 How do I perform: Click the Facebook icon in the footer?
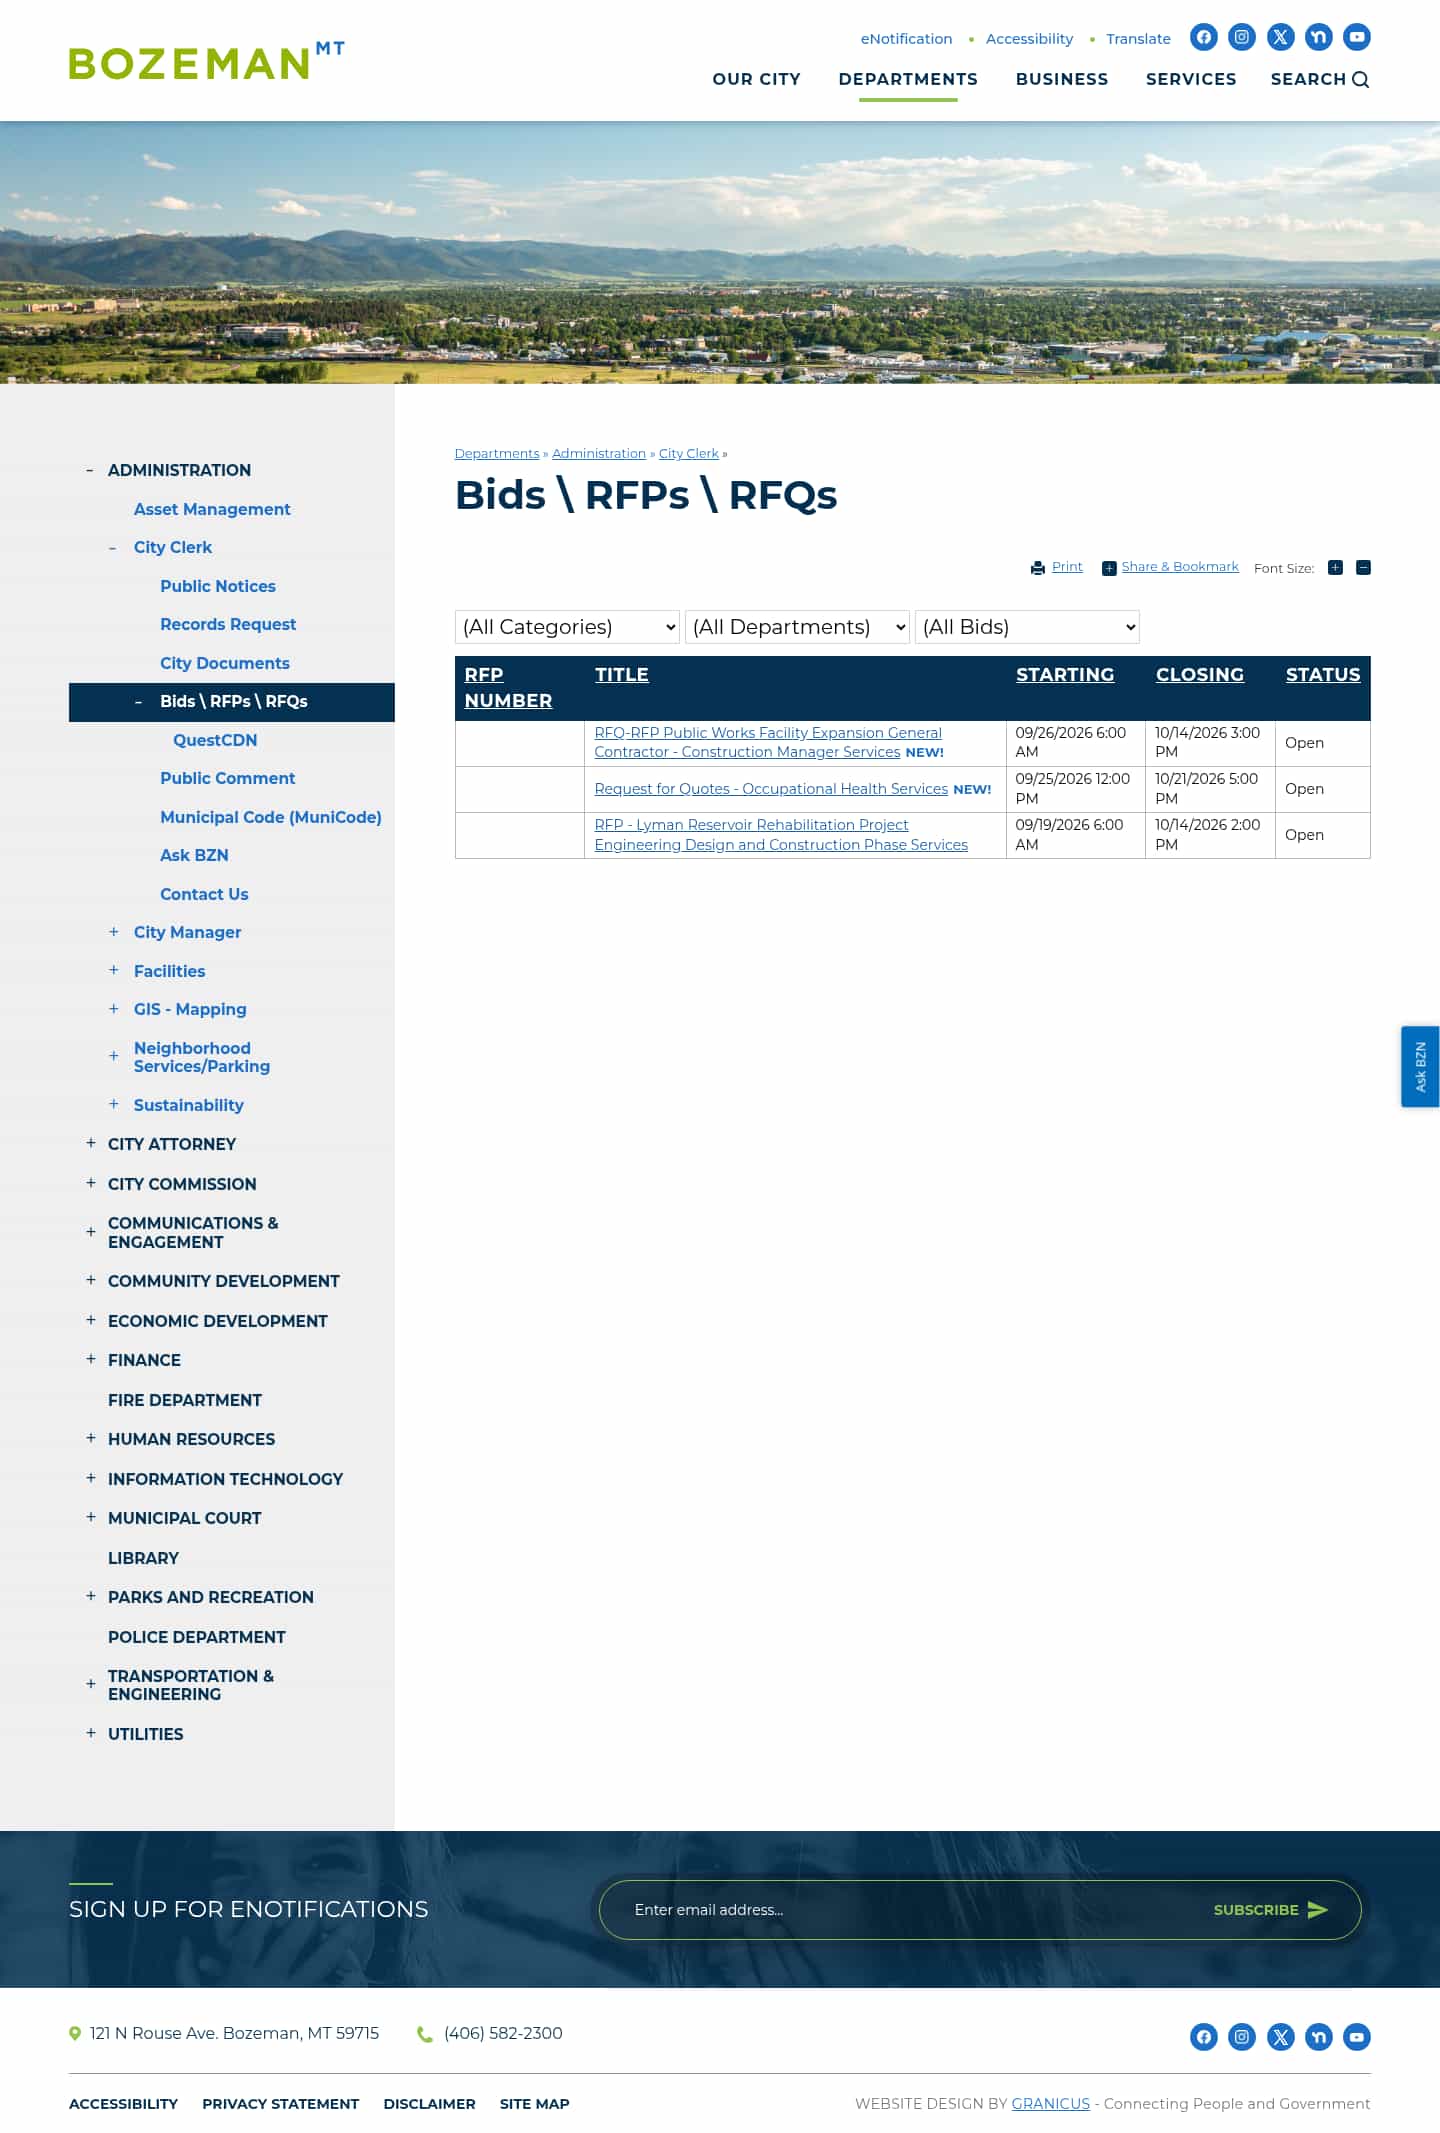1204,2036
